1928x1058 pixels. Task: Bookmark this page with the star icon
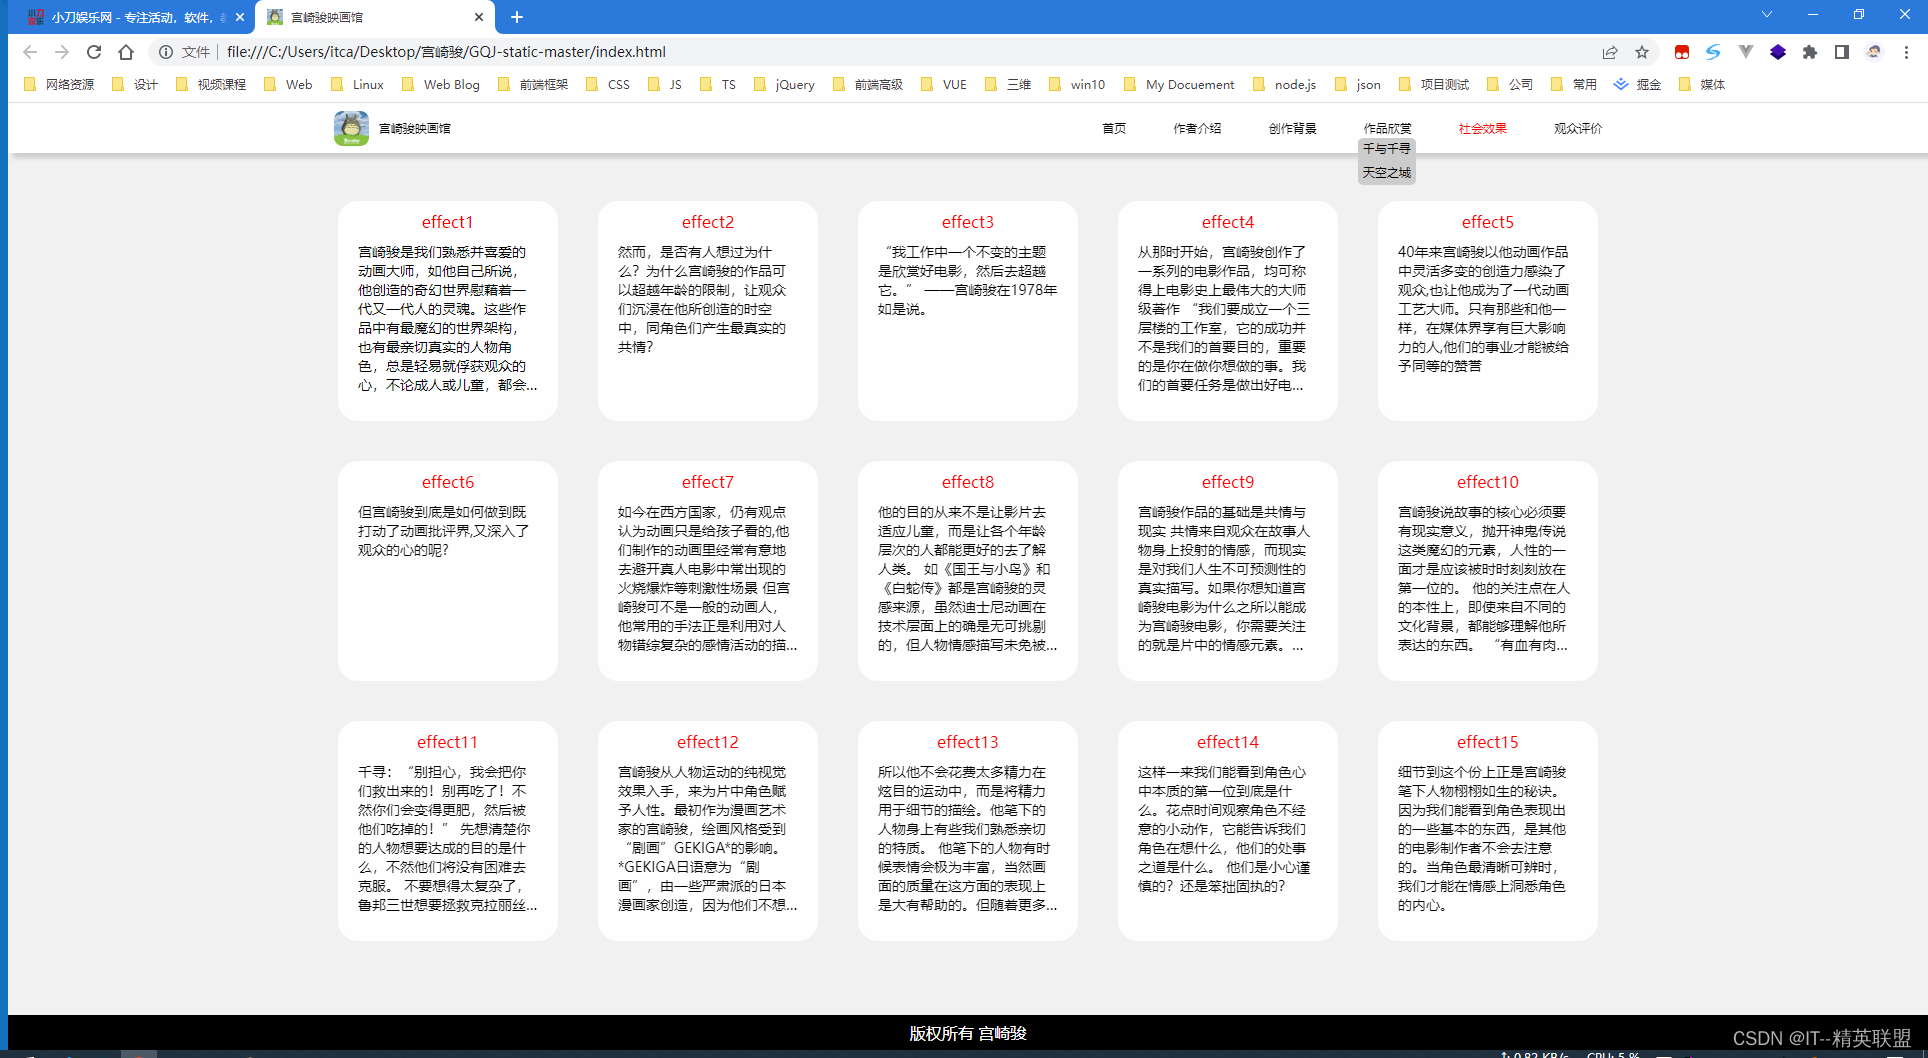pyautogui.click(x=1642, y=52)
